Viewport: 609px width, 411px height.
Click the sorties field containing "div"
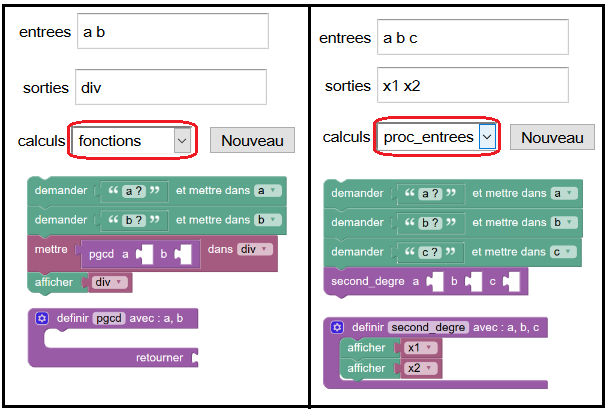click(171, 87)
